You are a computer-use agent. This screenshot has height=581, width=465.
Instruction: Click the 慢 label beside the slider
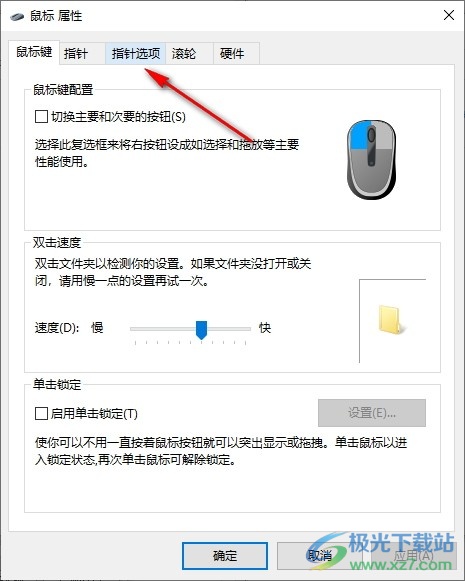[97, 328]
